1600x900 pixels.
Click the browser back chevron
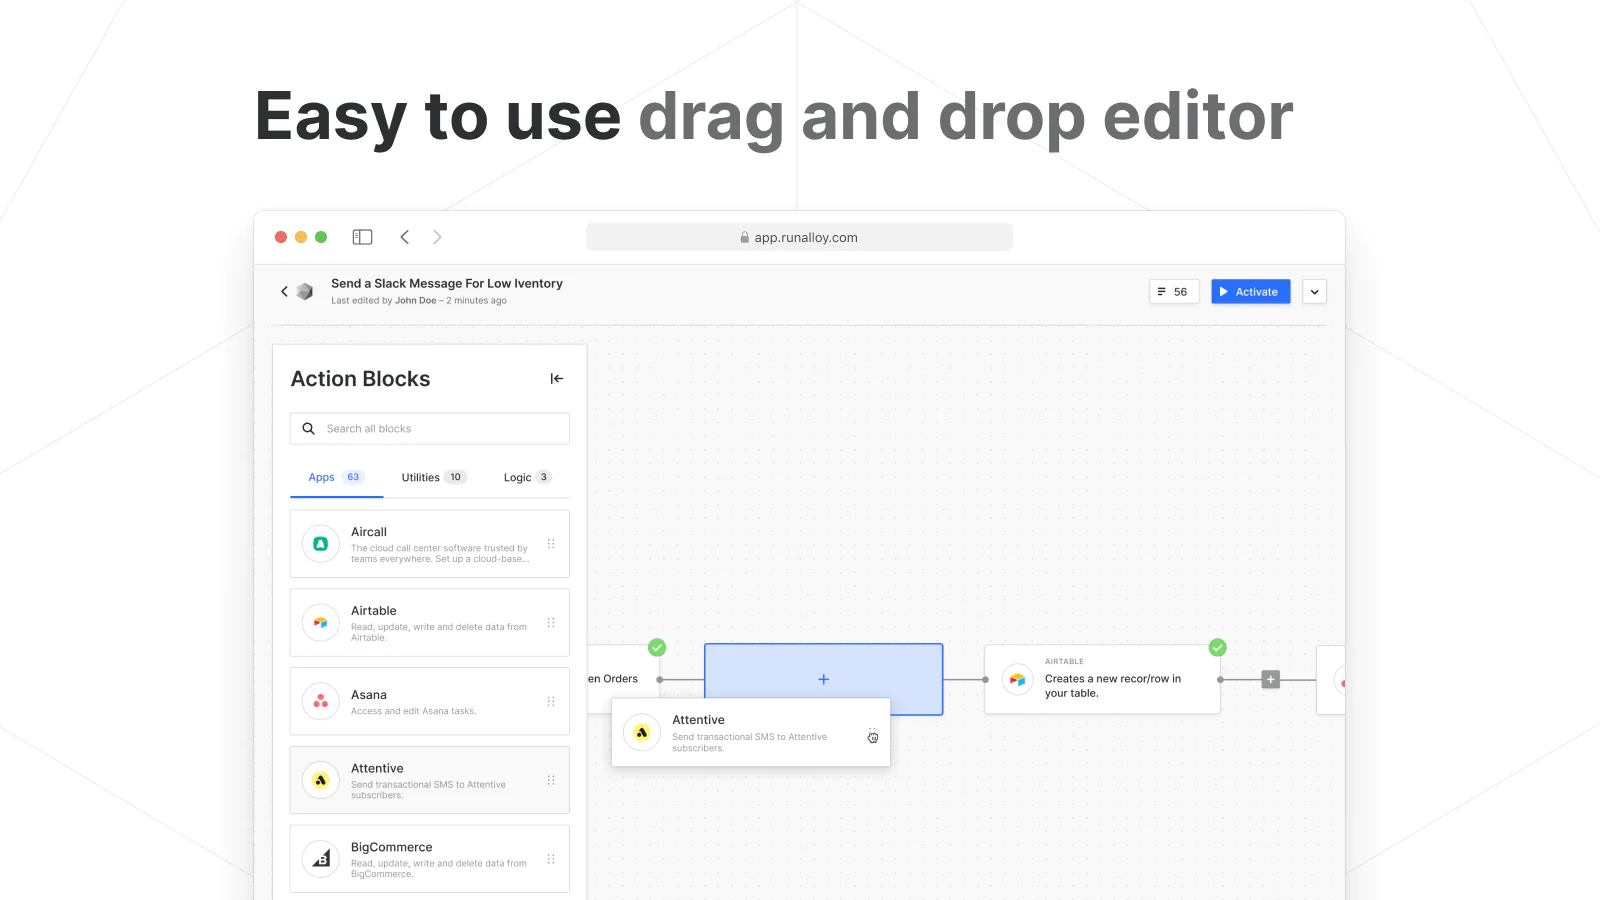click(405, 237)
